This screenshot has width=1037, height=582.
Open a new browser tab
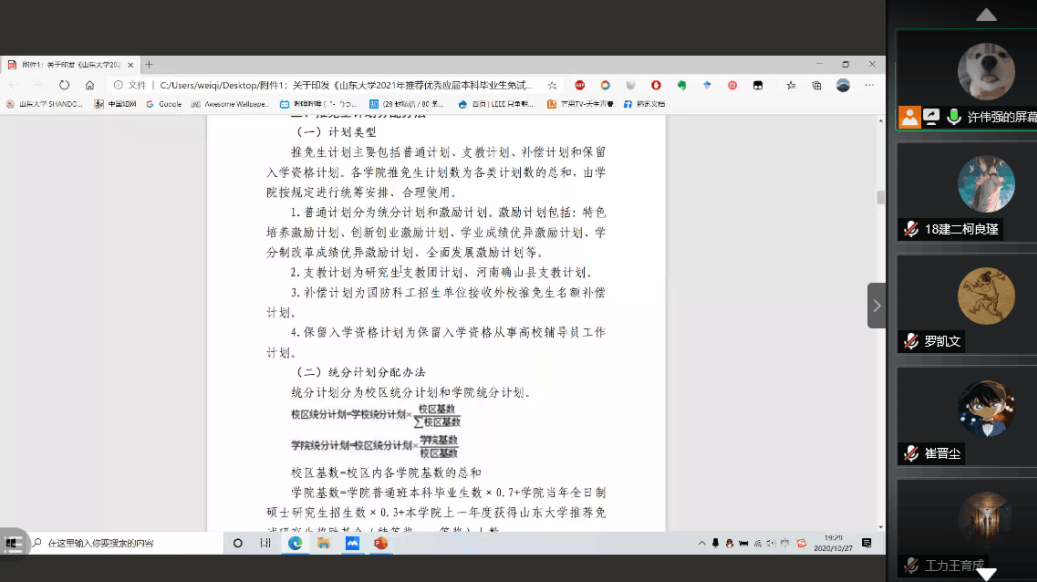[149, 65]
